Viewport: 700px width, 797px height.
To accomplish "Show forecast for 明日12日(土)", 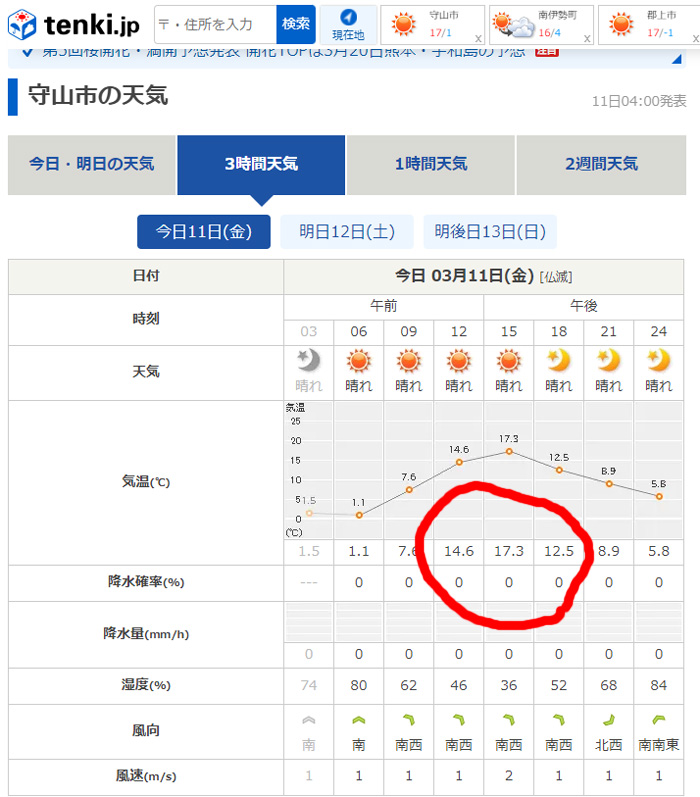I will point(347,232).
